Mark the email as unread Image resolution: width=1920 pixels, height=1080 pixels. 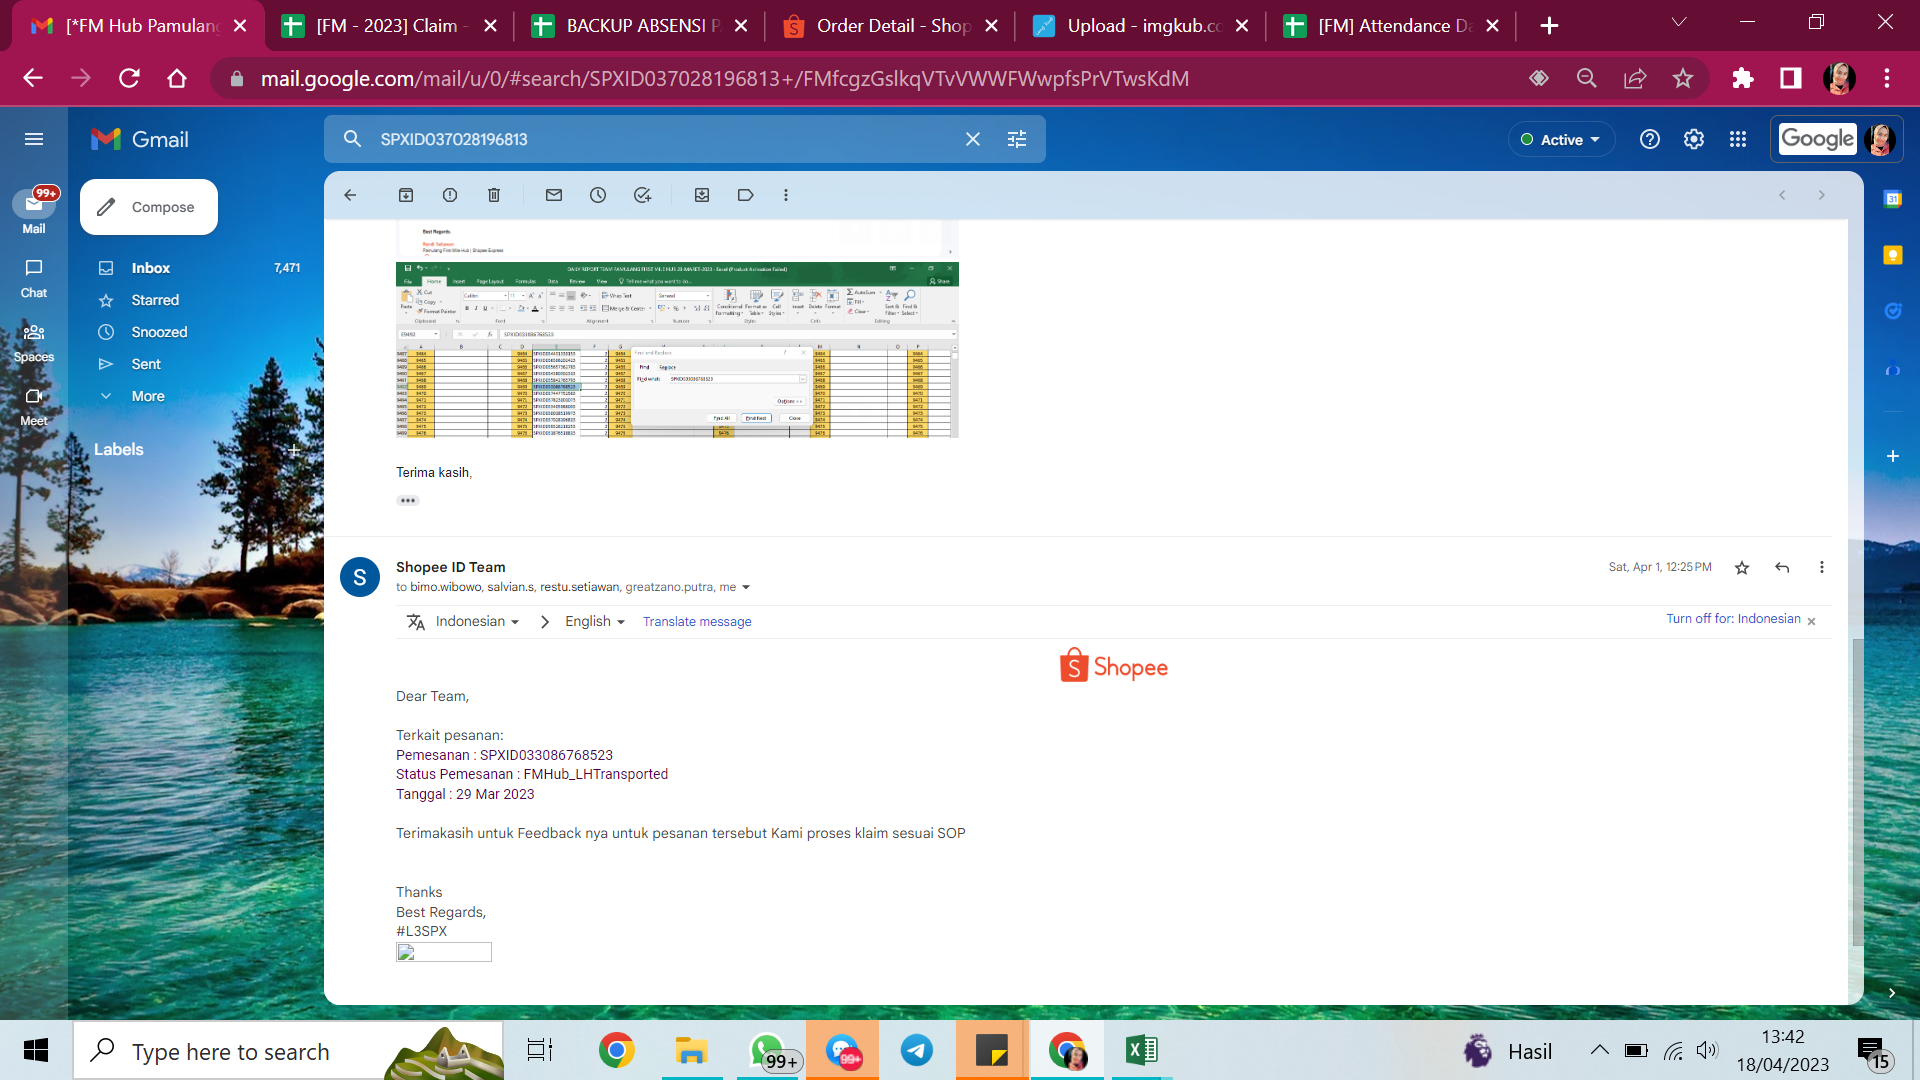[554, 195]
